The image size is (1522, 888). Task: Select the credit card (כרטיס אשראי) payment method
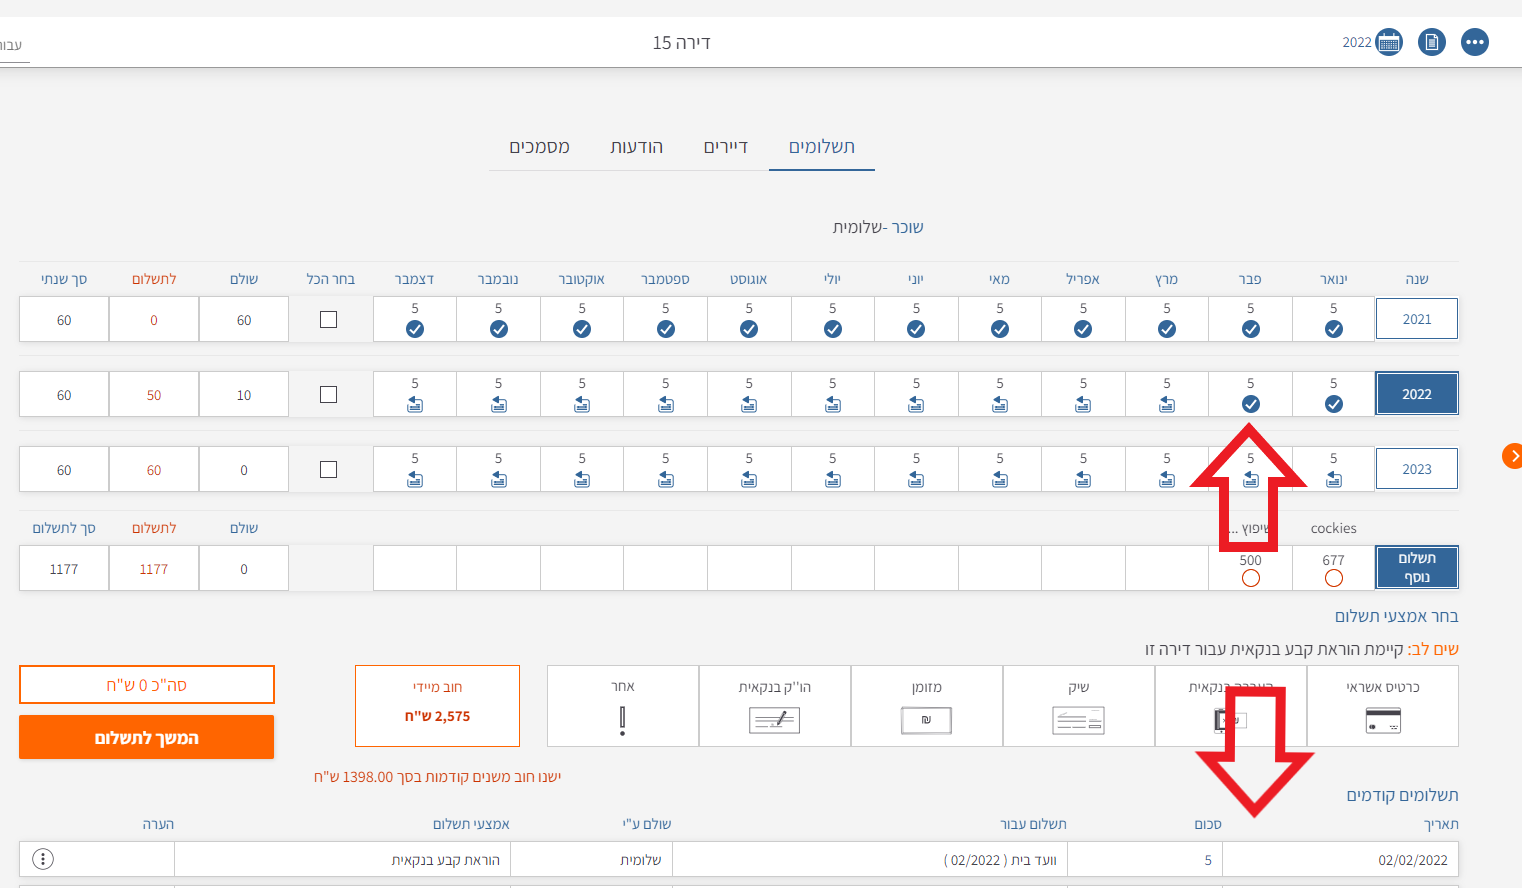[1382, 707]
